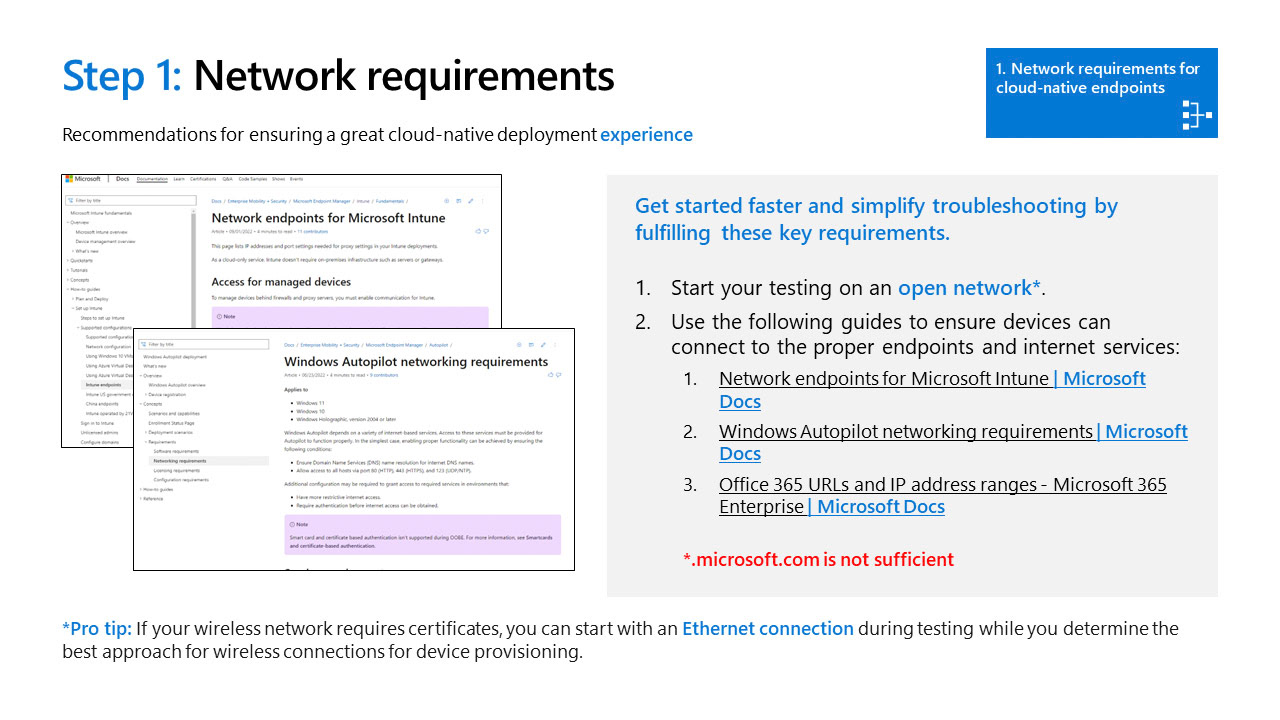Click 9 contributors link on Autopilot article
The image size is (1280, 720).
(384, 375)
